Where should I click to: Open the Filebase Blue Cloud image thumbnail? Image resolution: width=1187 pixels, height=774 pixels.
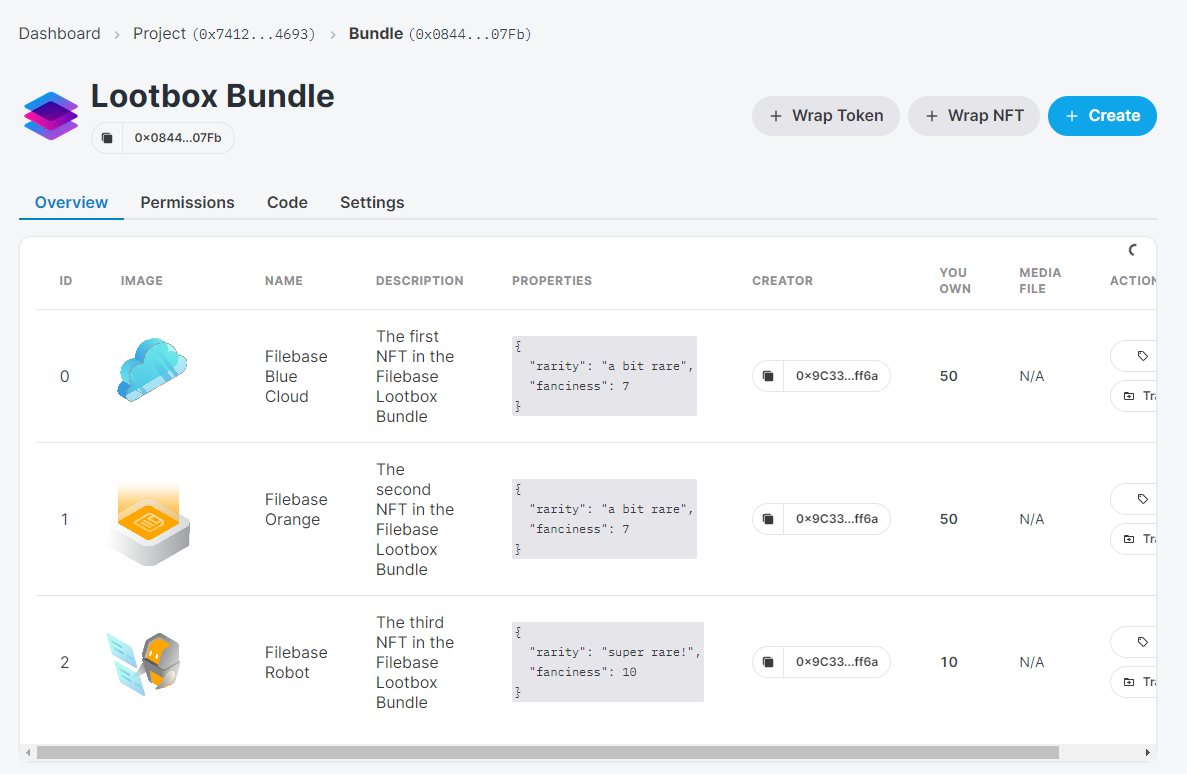152,370
